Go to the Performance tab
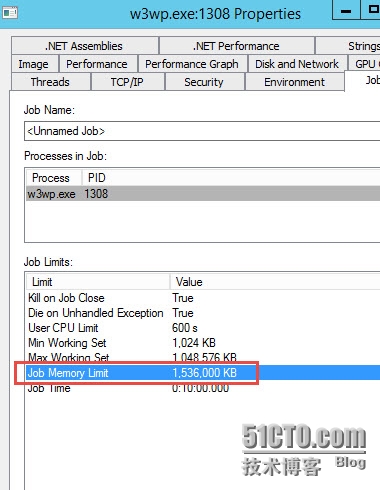 click(98, 64)
